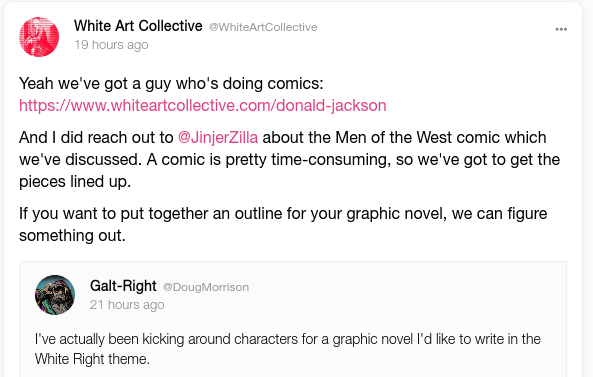Click the White Art Collective red avatar

click(x=39, y=37)
